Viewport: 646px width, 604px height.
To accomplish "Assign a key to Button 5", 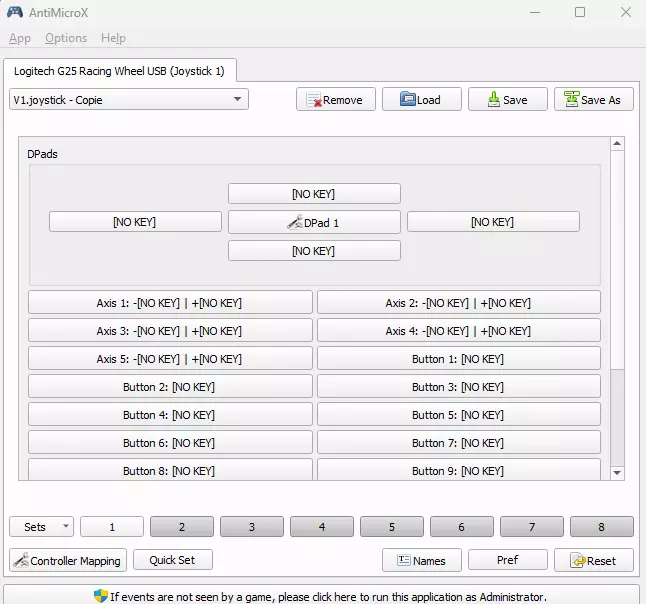I will pos(459,415).
